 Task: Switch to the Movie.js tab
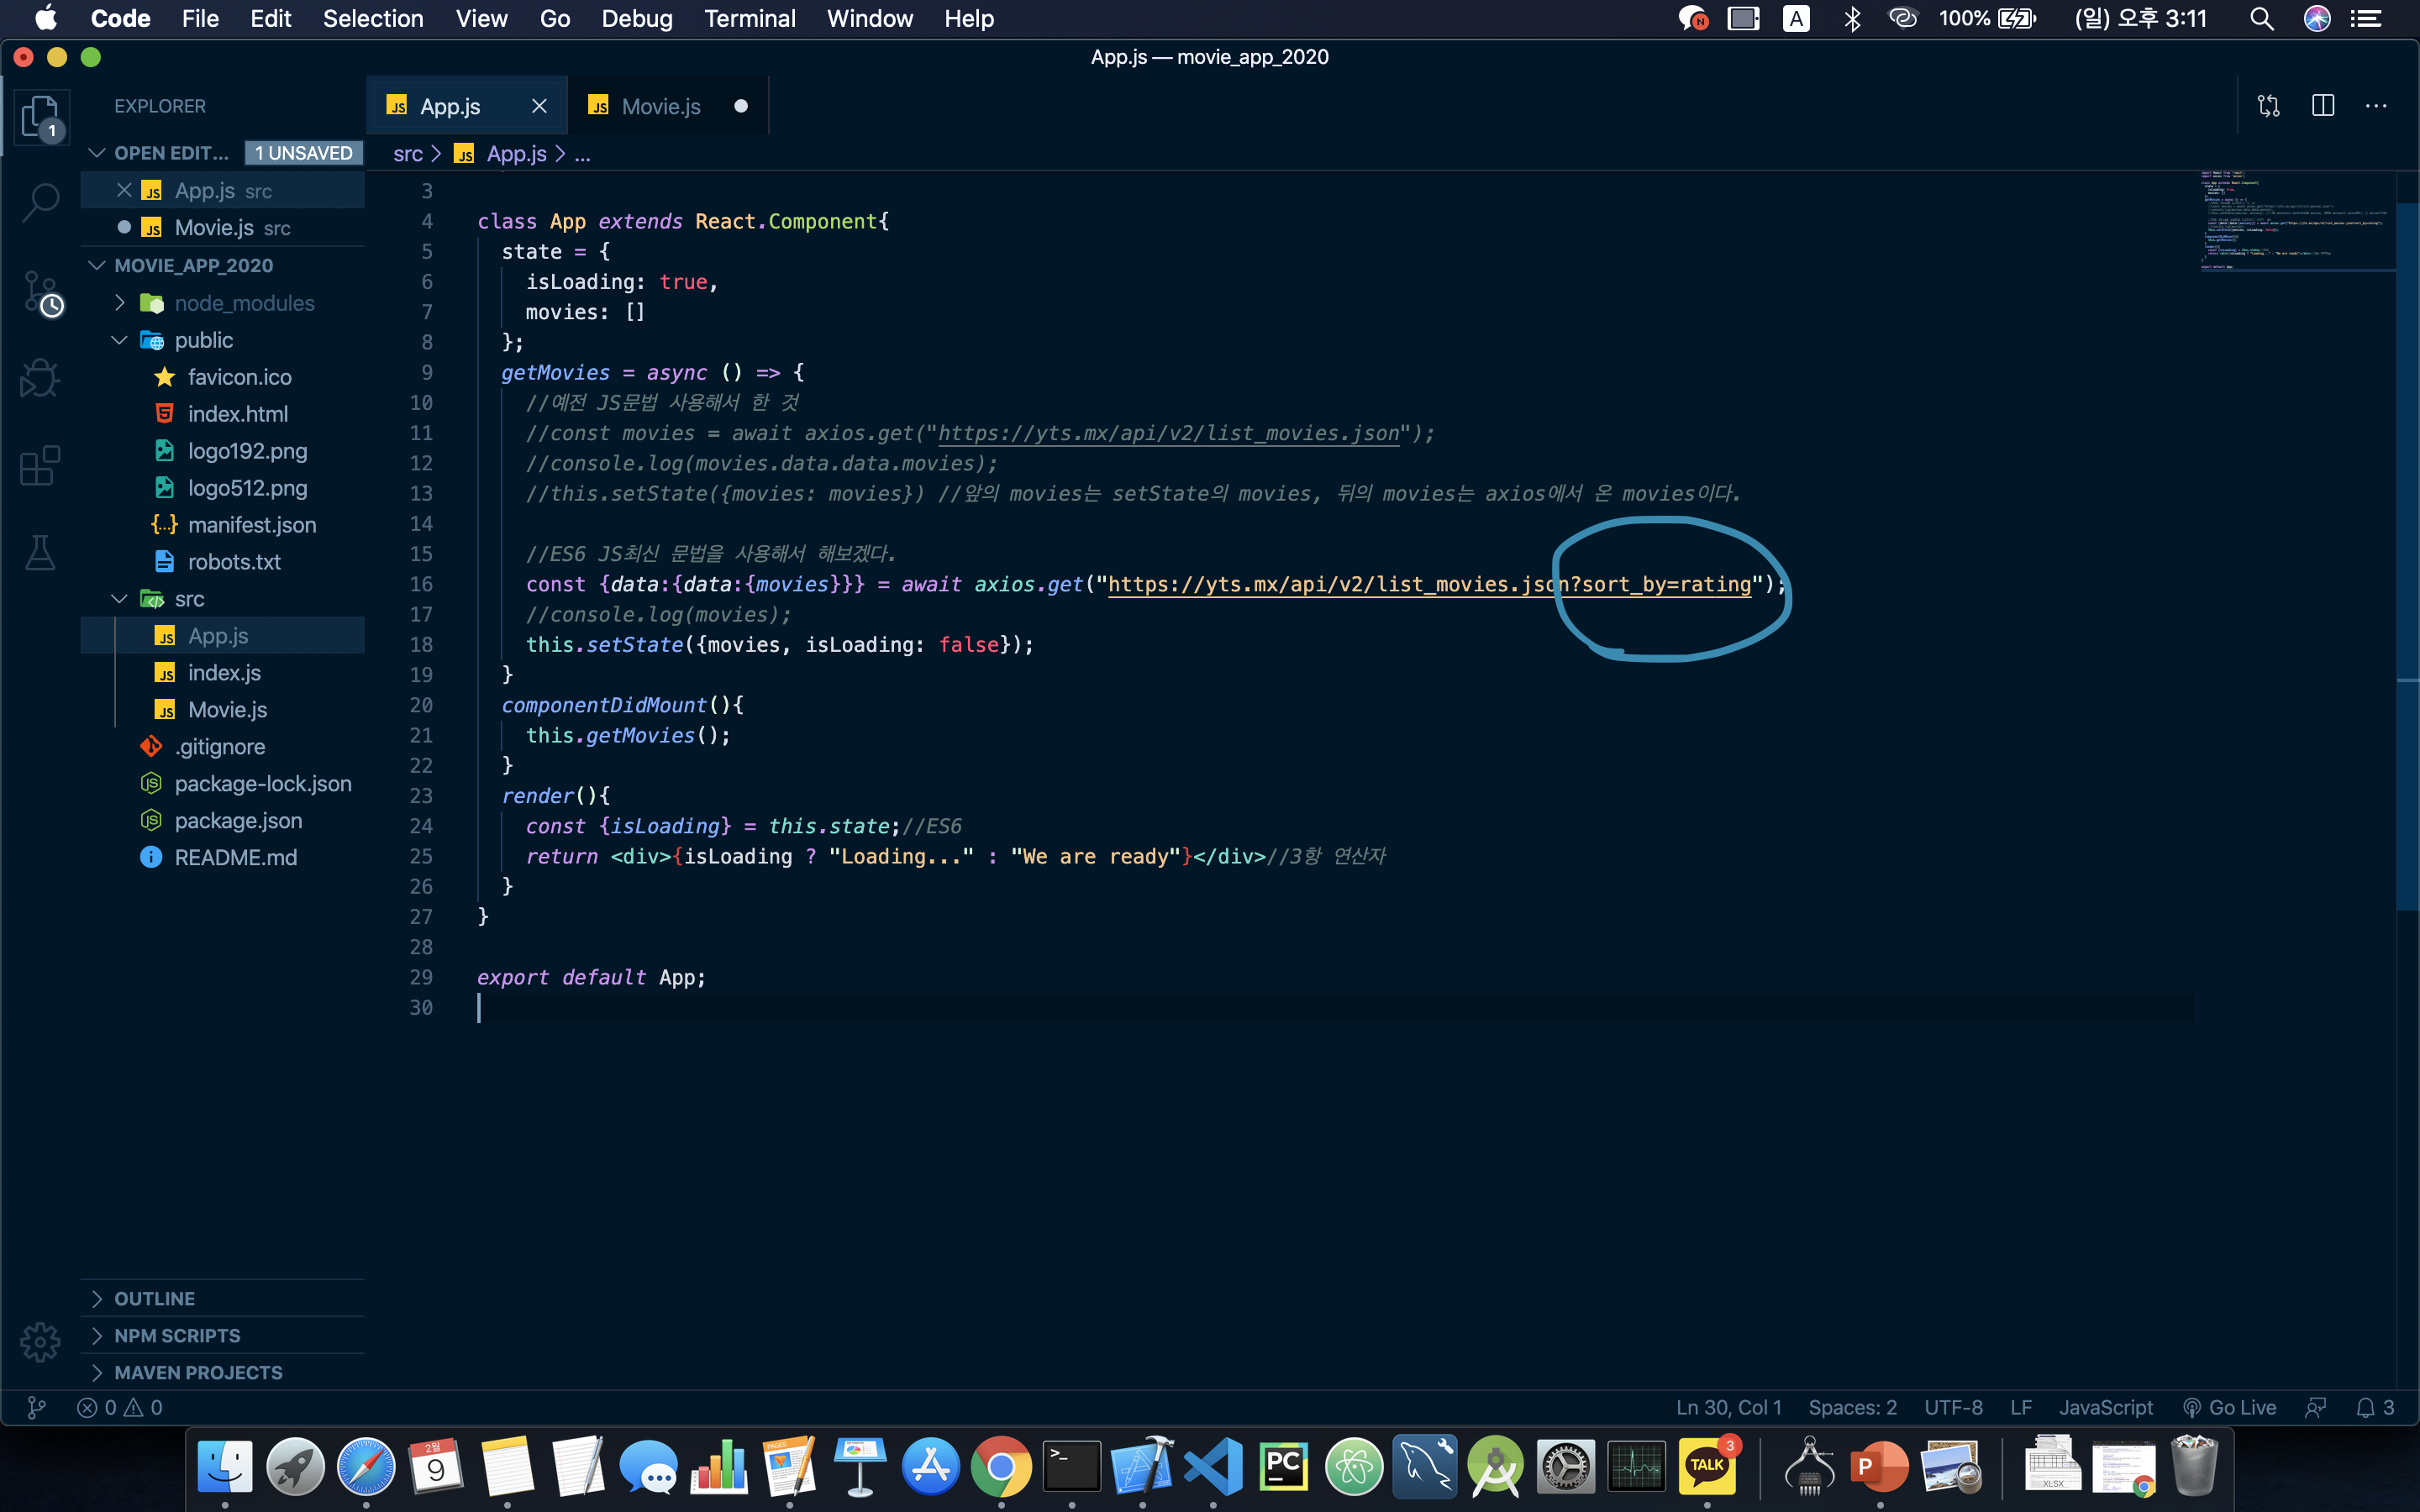pyautogui.click(x=660, y=106)
